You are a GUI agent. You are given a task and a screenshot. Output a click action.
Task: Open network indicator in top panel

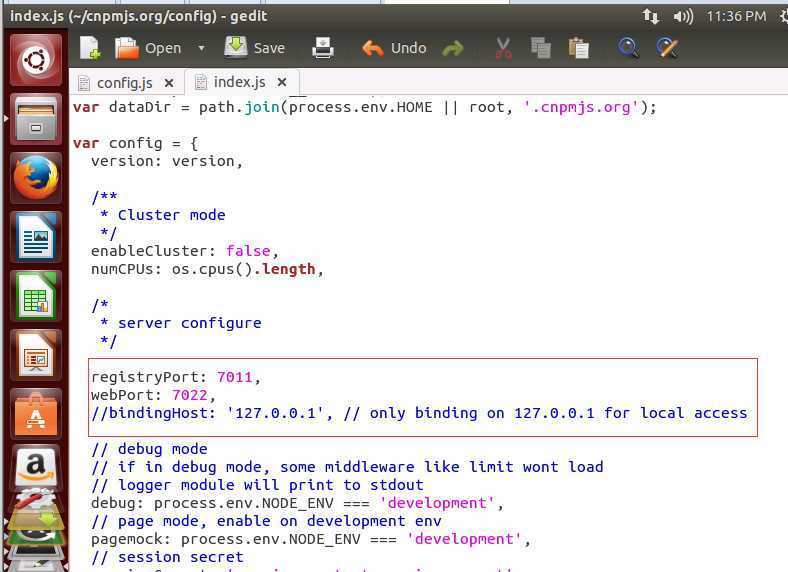coord(650,17)
